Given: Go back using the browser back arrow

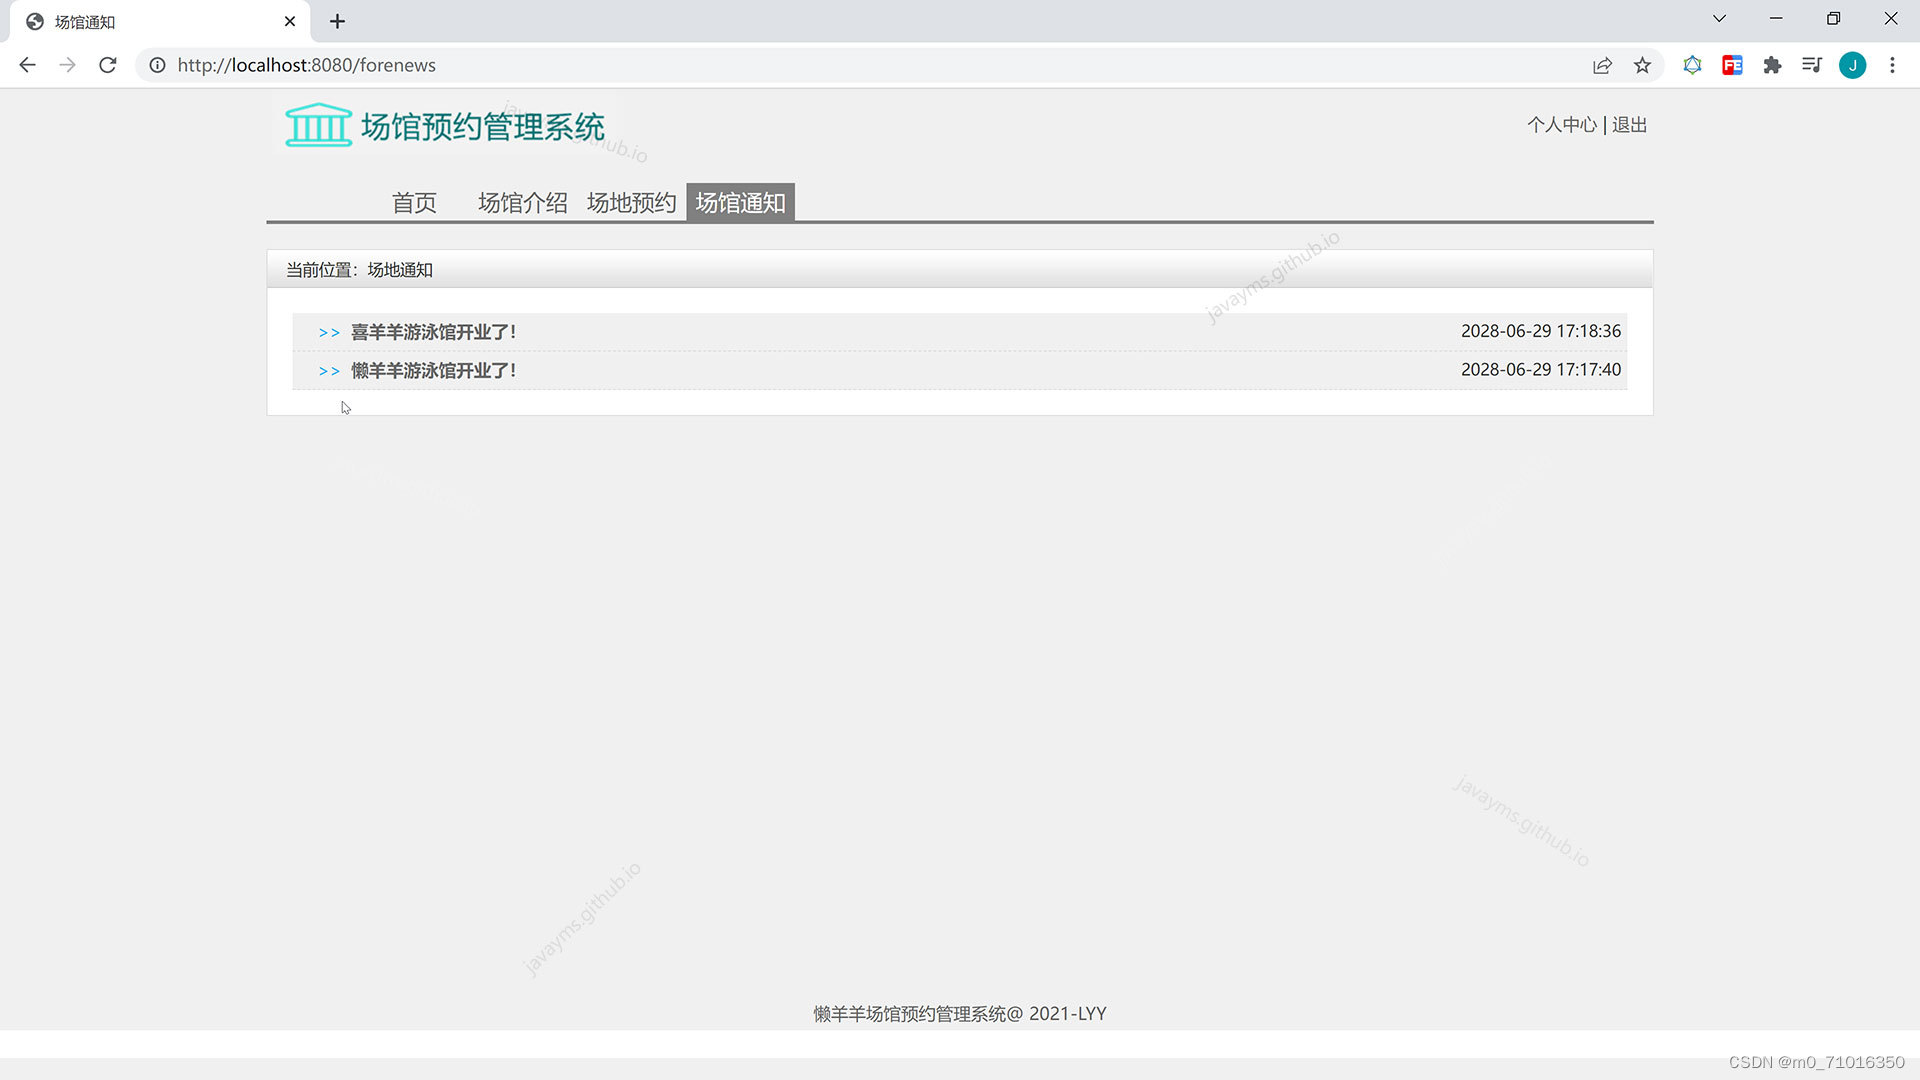Looking at the screenshot, I should (x=27, y=65).
